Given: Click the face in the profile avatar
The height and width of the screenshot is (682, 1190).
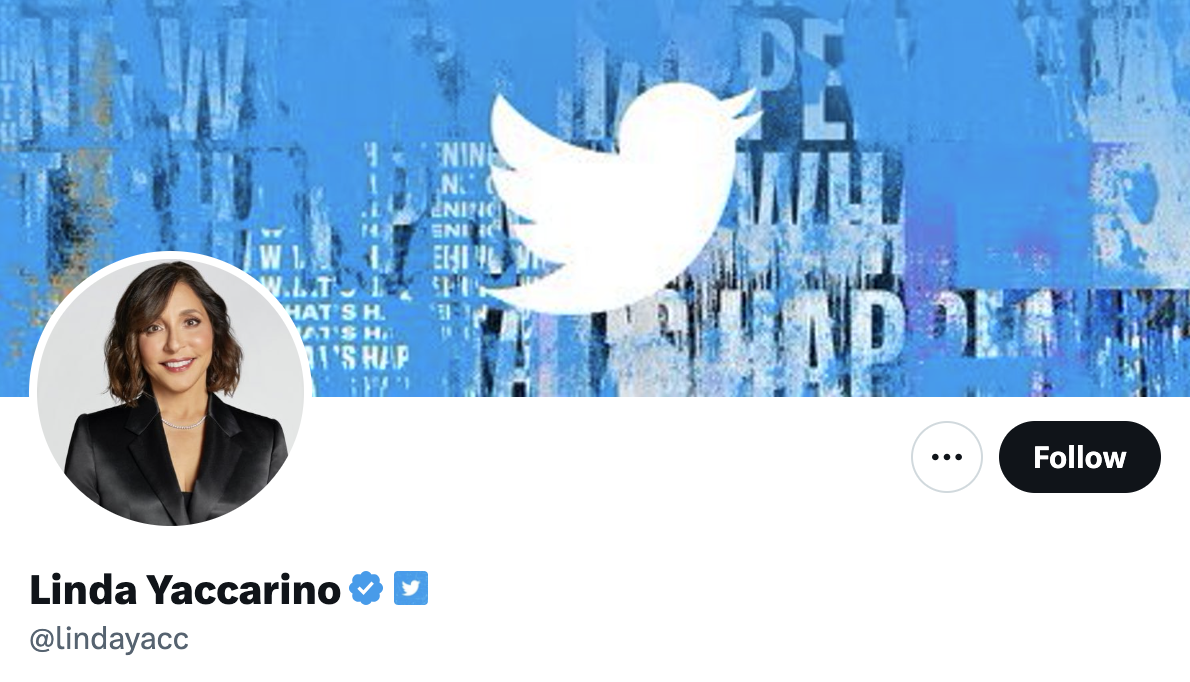Looking at the screenshot, I should (175, 334).
